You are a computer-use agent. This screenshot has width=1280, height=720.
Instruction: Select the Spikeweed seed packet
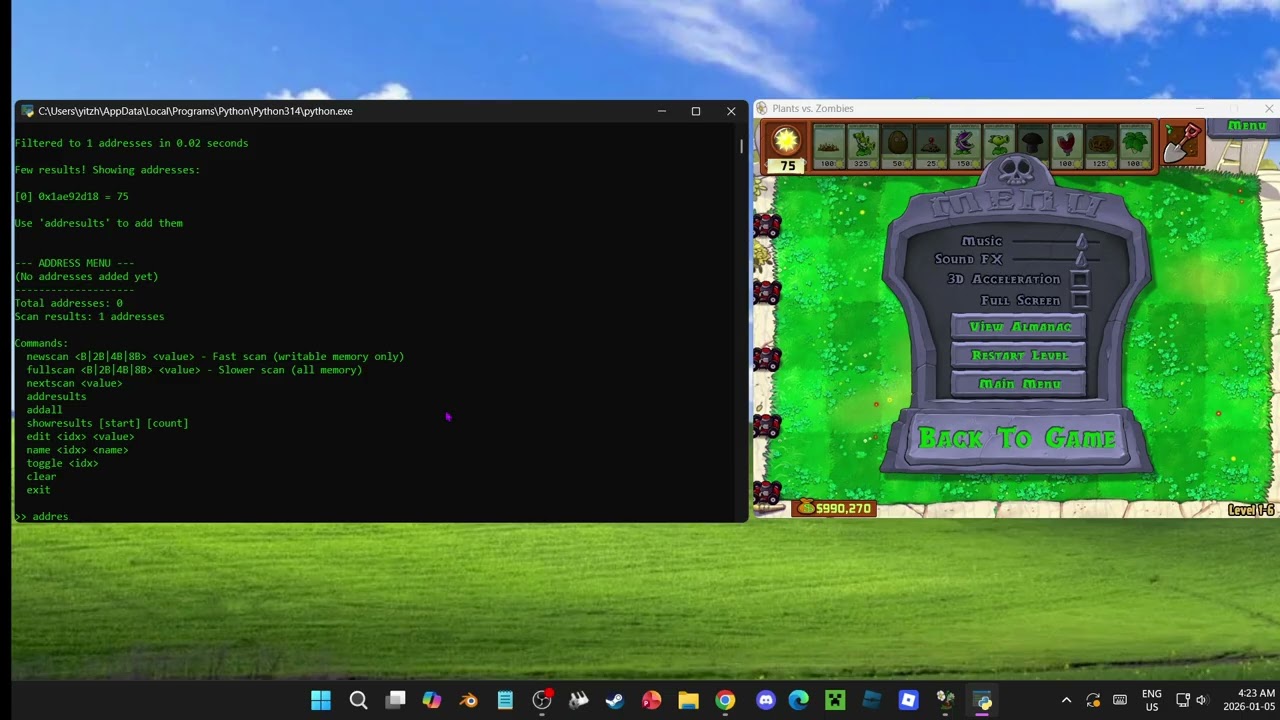(x=829, y=146)
